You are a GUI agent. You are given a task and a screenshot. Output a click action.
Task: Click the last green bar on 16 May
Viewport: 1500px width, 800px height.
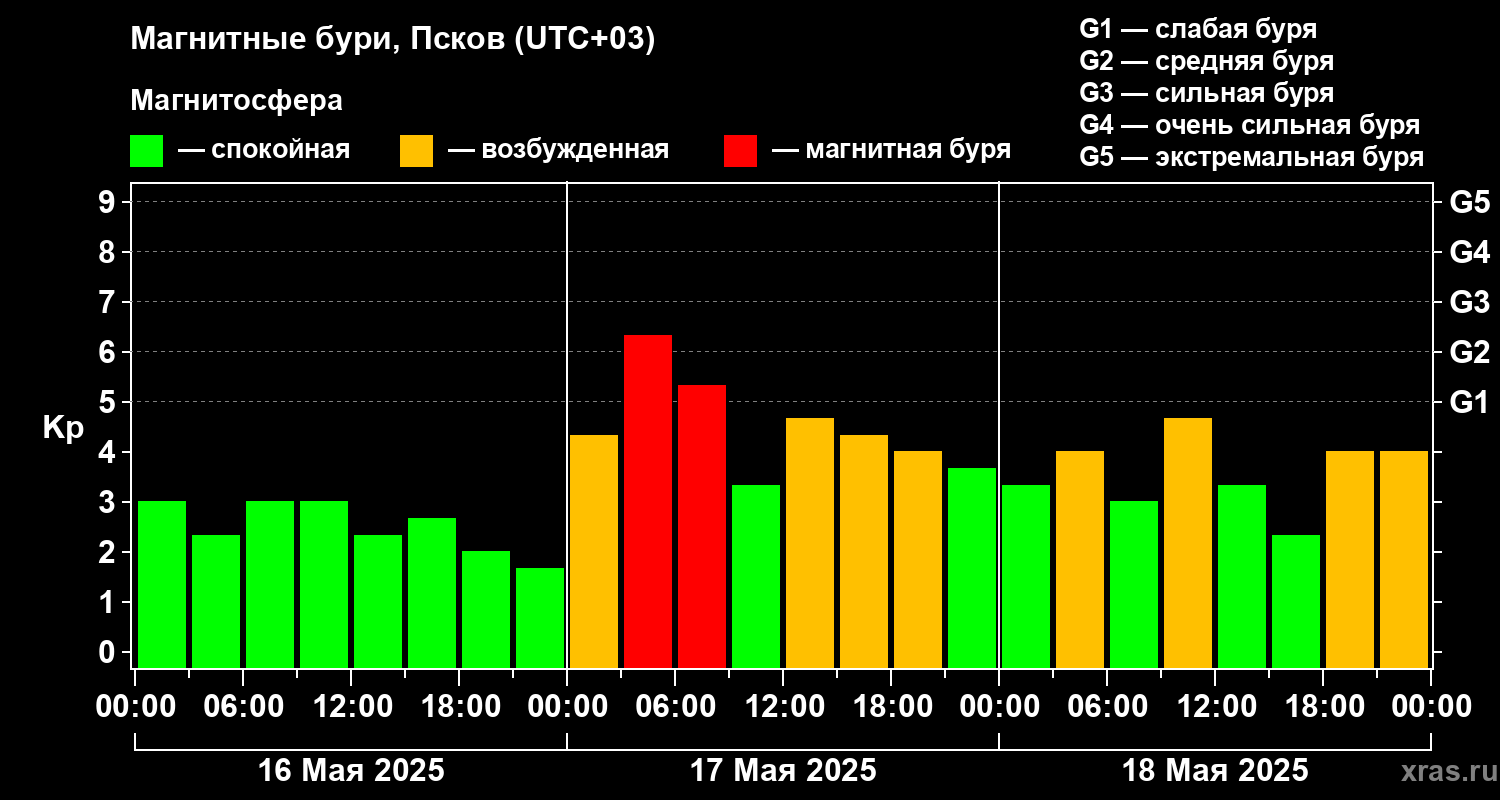(x=540, y=617)
